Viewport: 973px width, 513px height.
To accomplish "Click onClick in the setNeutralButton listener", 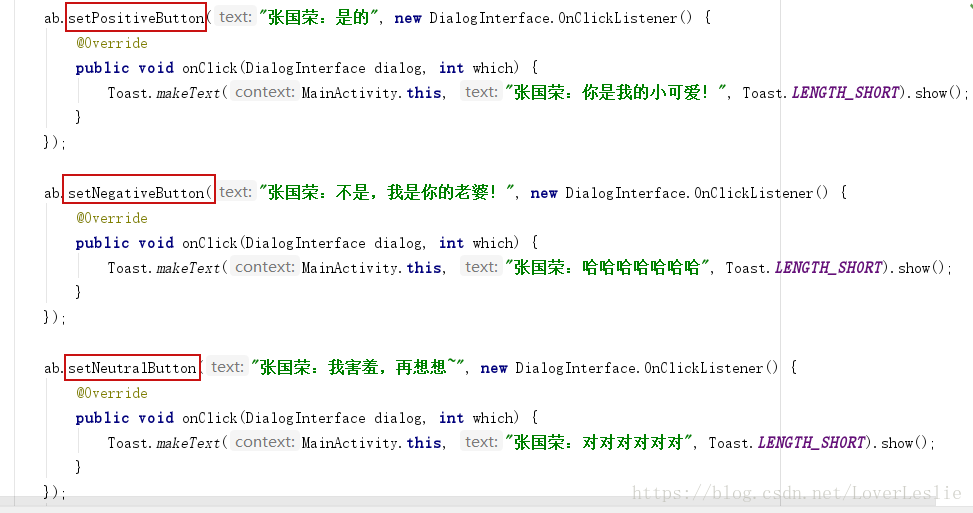I will coord(210,418).
